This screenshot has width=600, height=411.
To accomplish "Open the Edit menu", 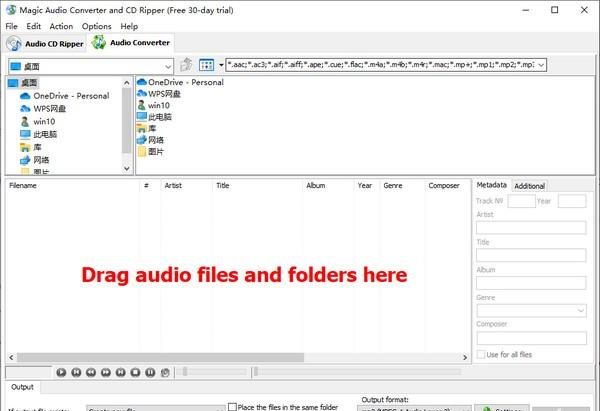I will point(34,26).
